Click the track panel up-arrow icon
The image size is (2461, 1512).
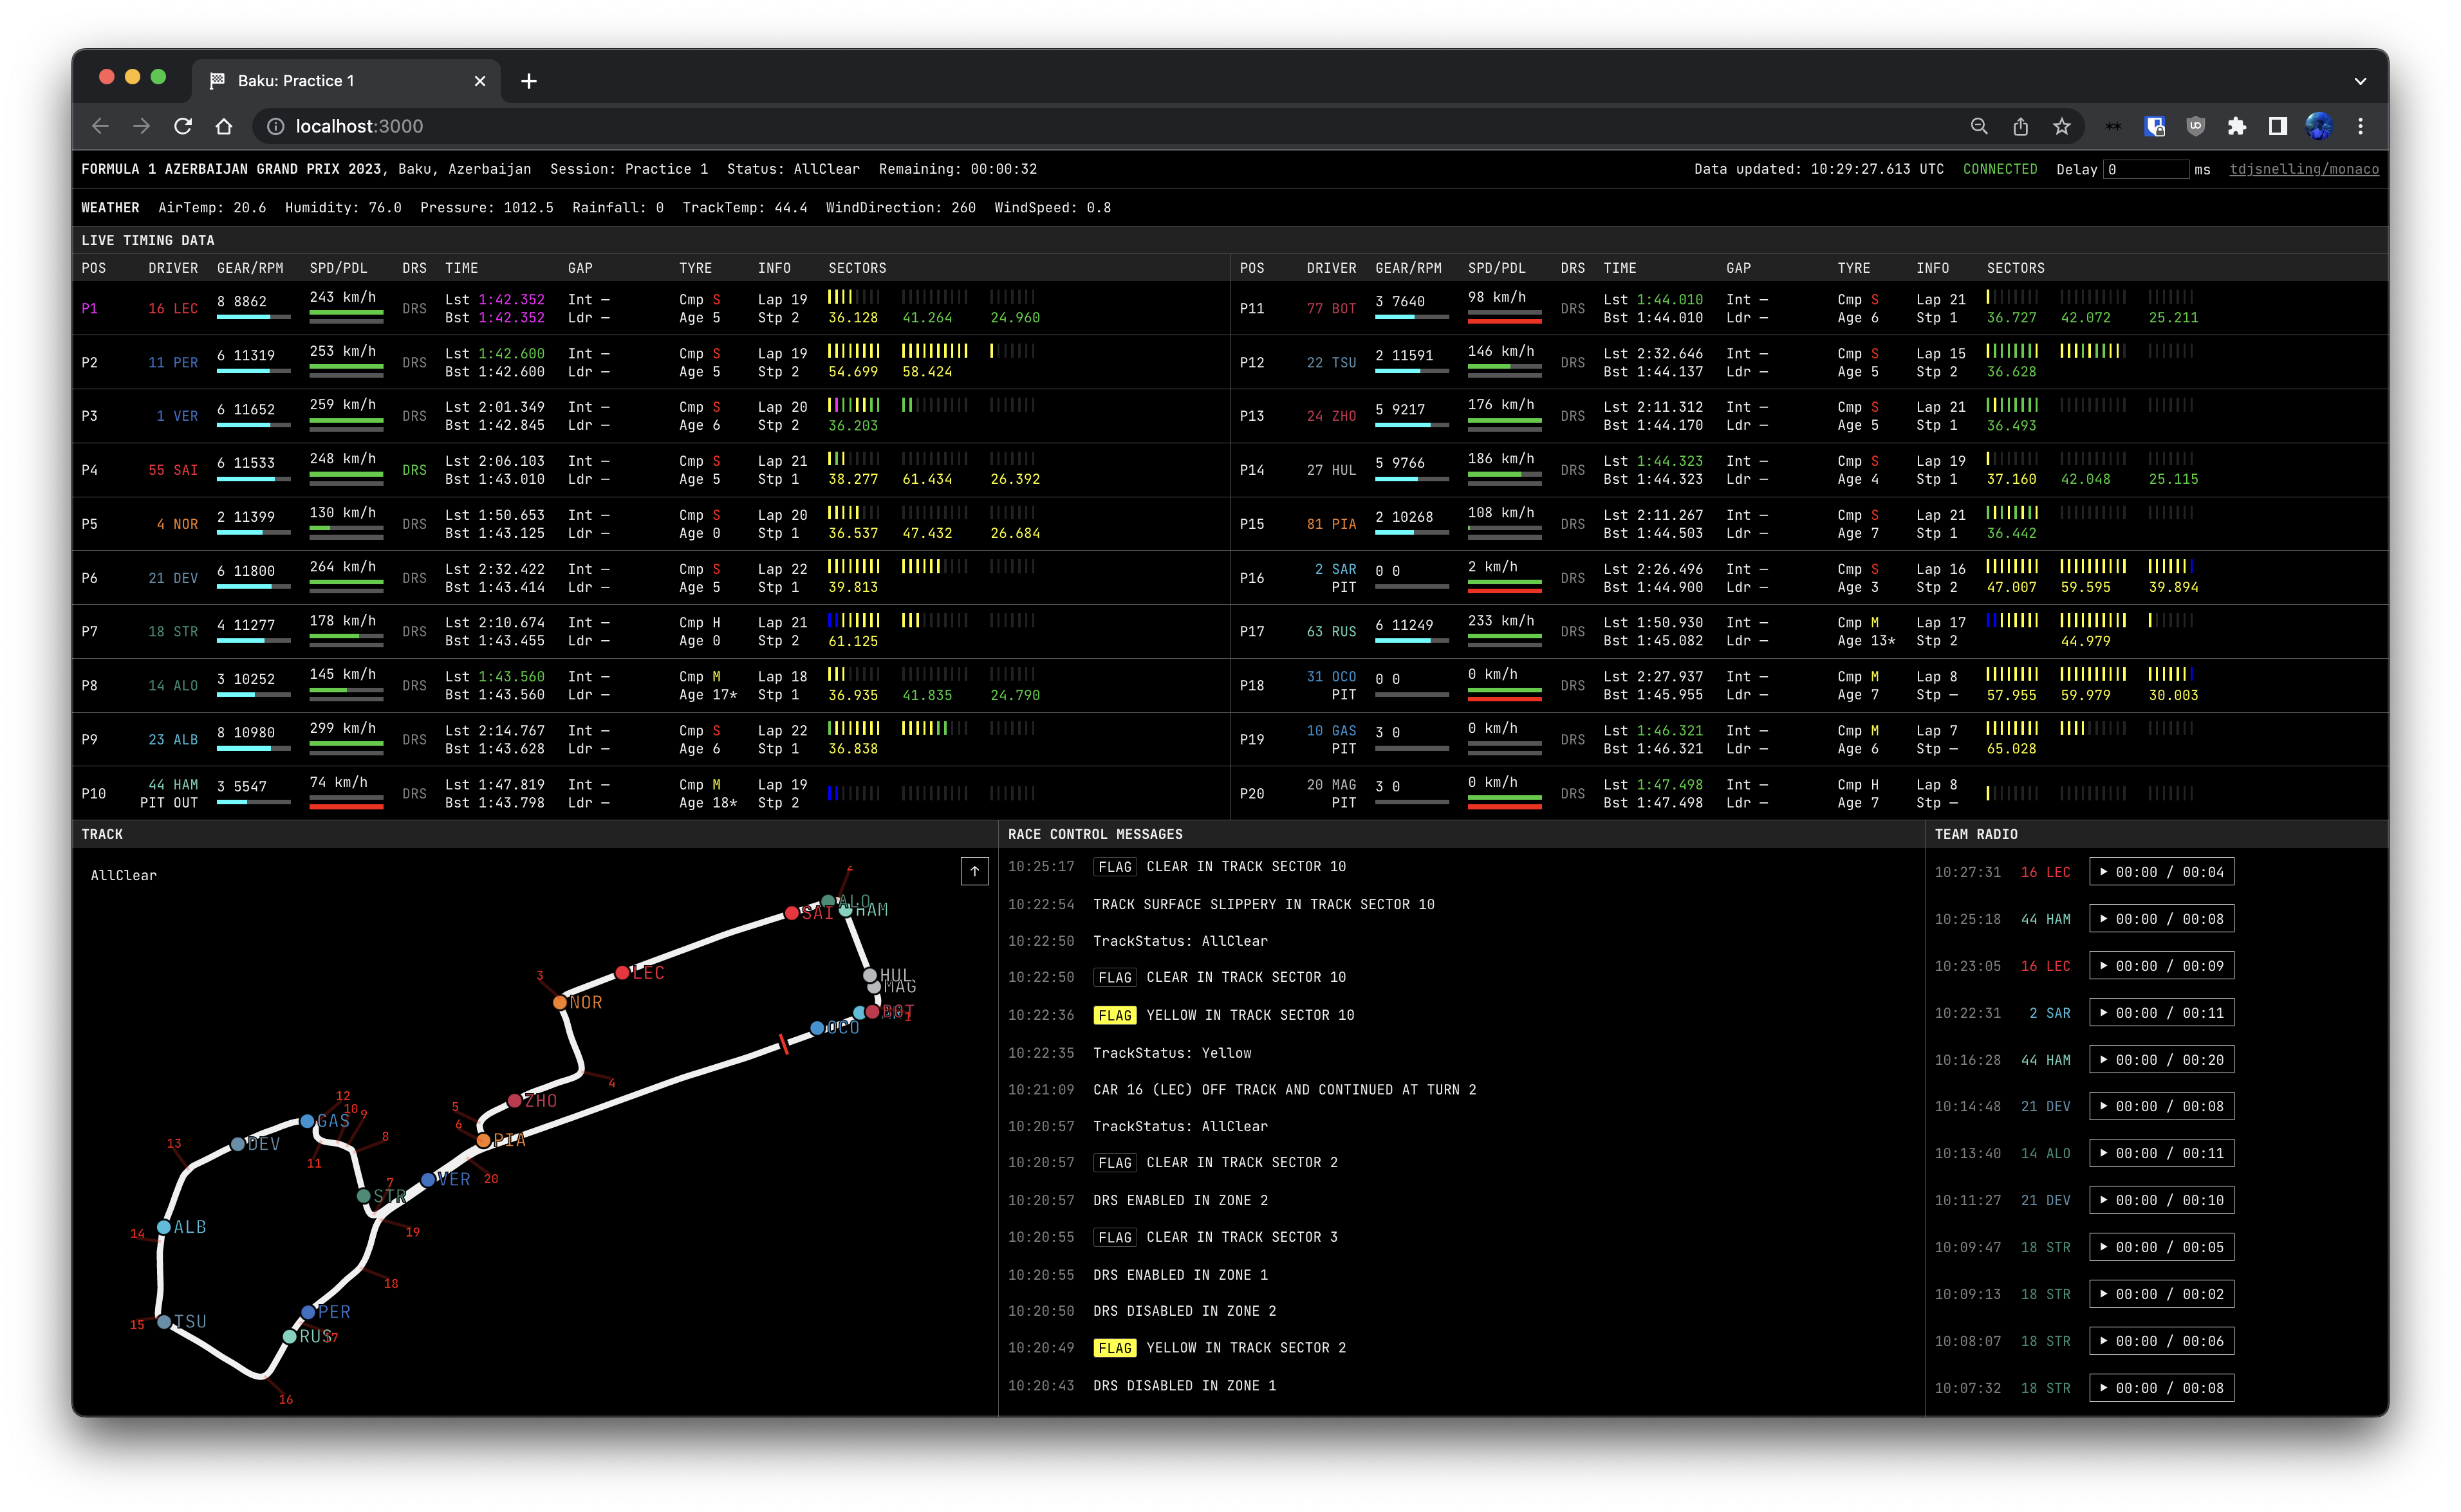pos(974,871)
